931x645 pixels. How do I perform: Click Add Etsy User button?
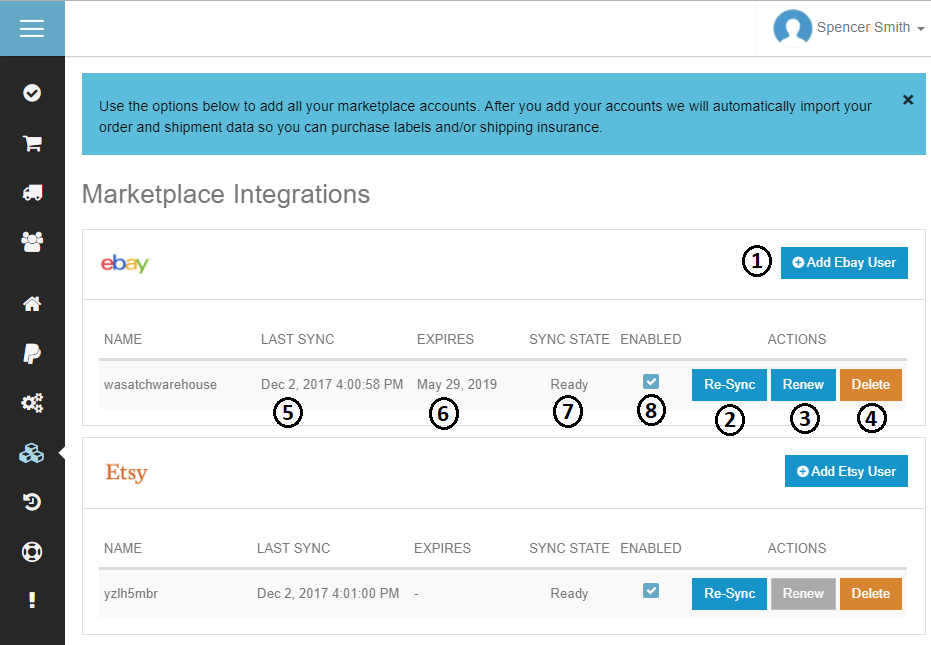pyautogui.click(x=846, y=471)
